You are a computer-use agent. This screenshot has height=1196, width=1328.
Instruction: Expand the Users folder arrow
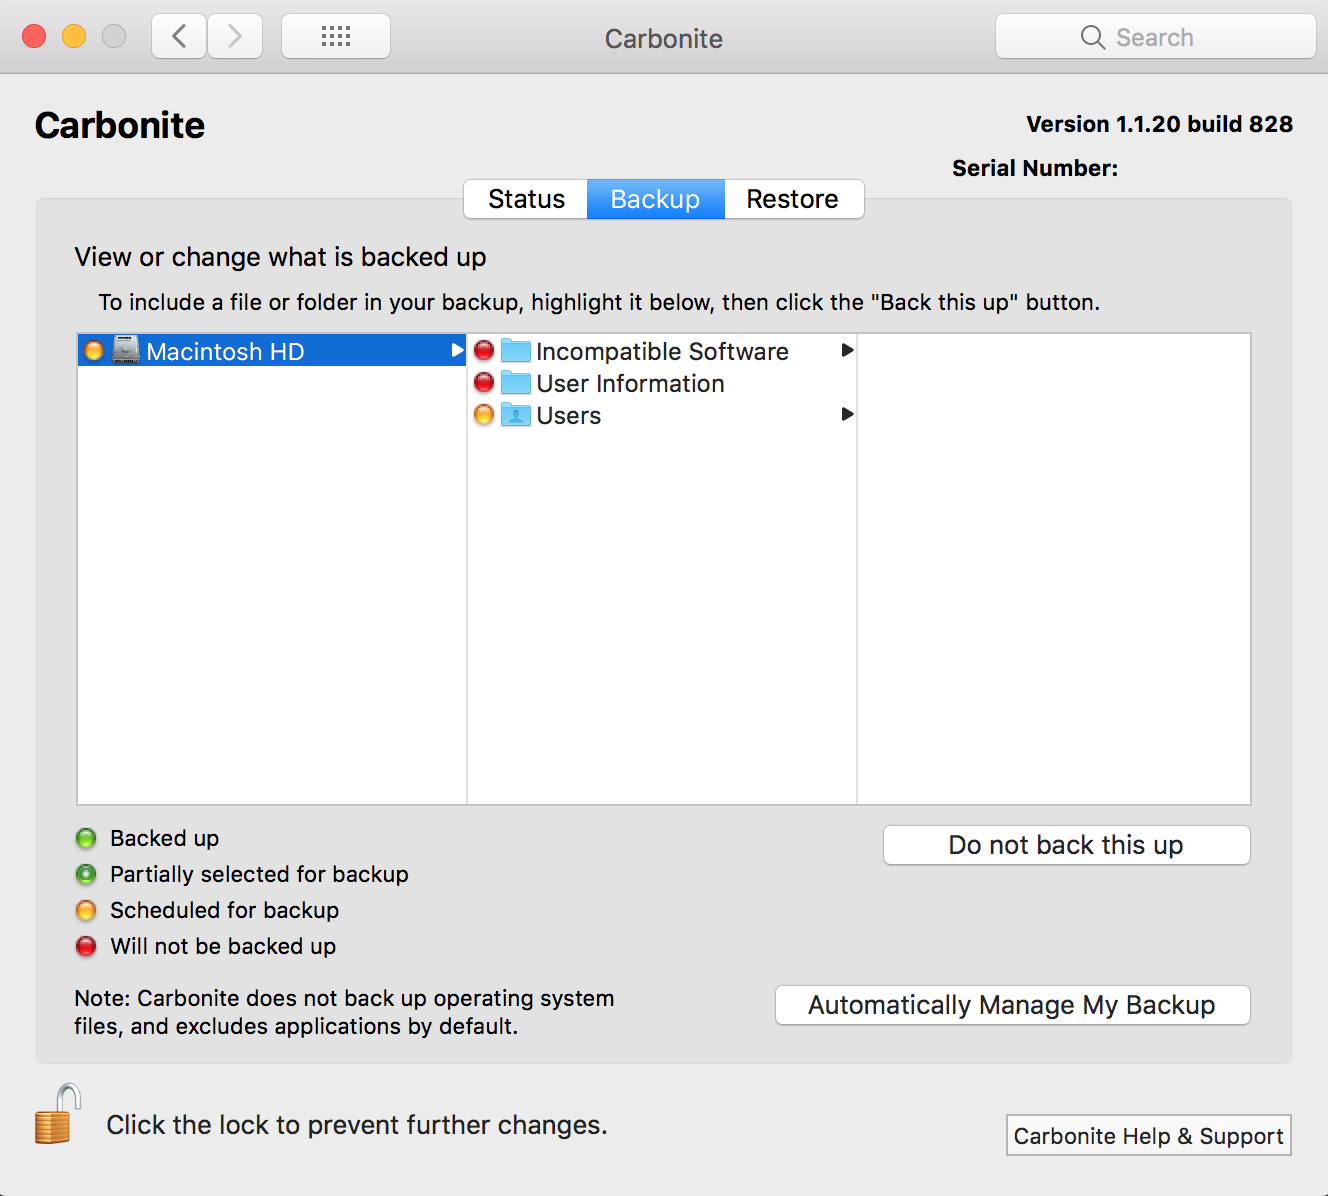coord(847,414)
